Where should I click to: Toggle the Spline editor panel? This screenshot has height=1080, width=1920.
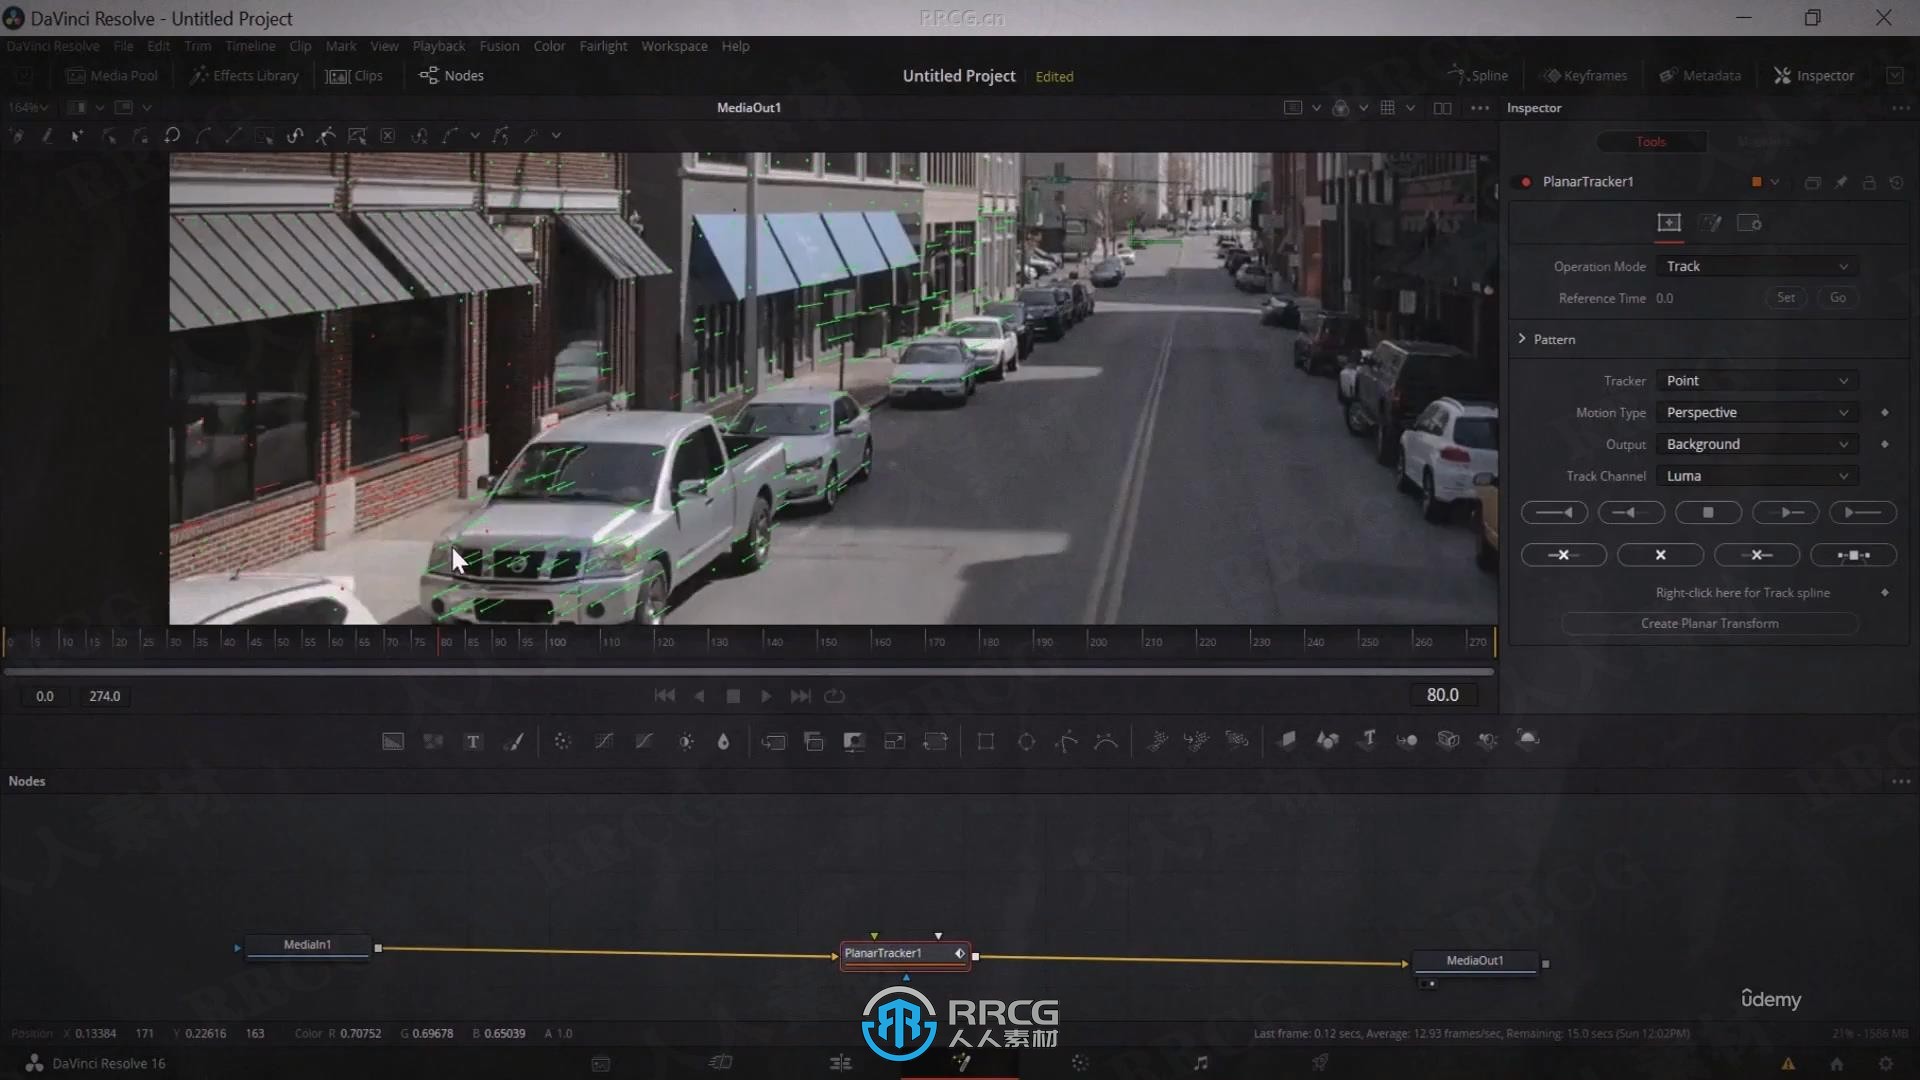tap(1478, 76)
